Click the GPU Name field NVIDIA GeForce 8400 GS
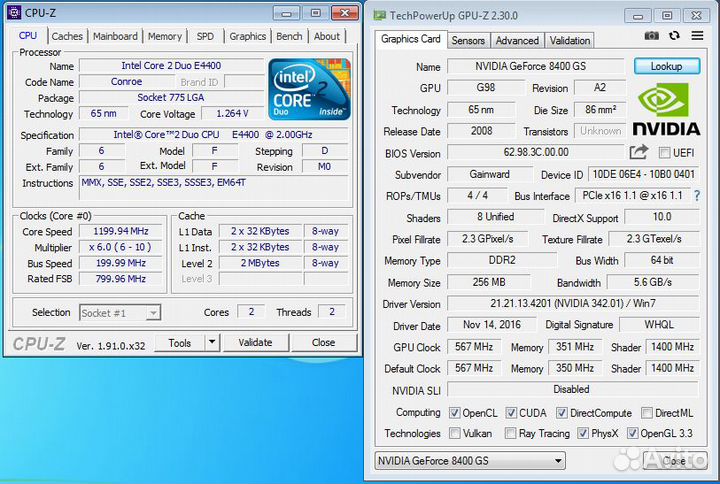 pos(535,67)
